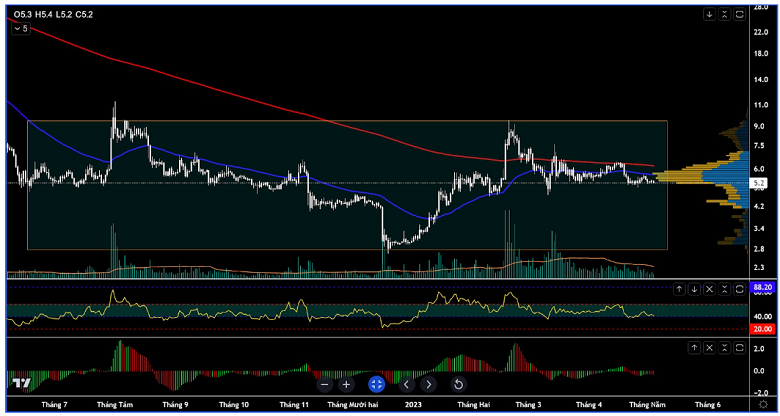This screenshot has width=780, height=416.
Task: Collapse the main price chart pane
Action: (724, 14)
